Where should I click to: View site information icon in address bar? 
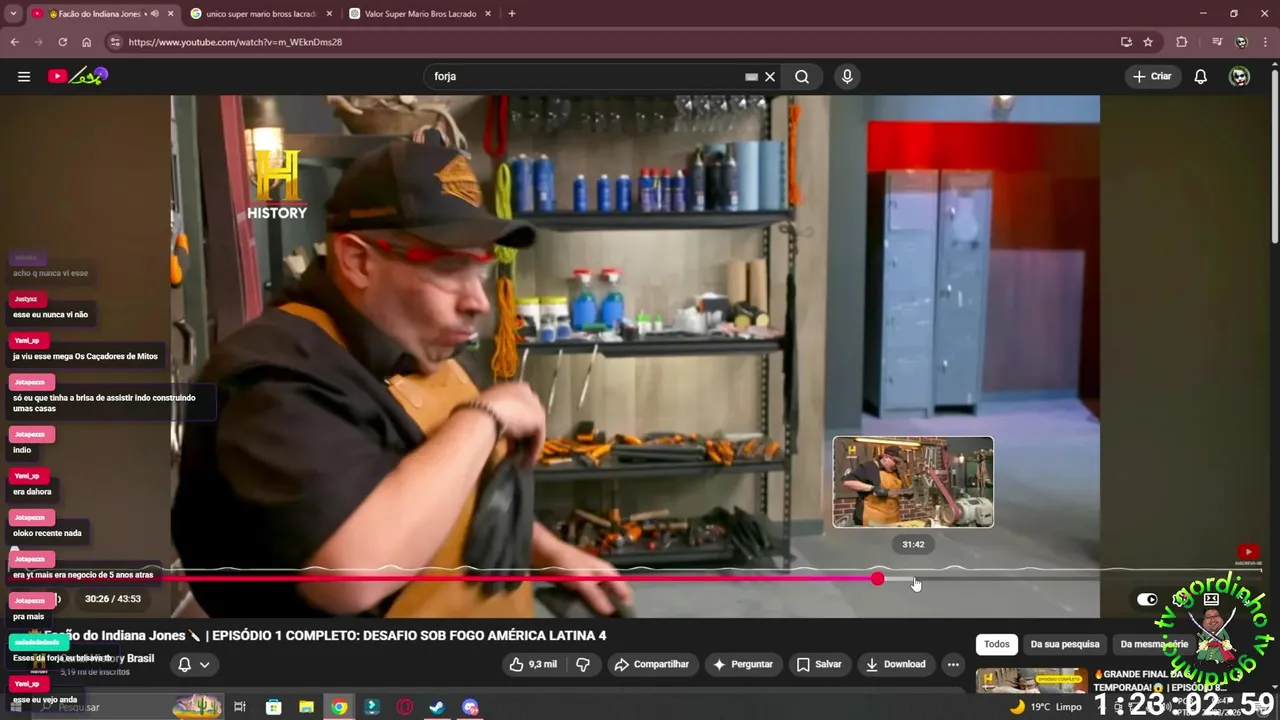(x=115, y=42)
